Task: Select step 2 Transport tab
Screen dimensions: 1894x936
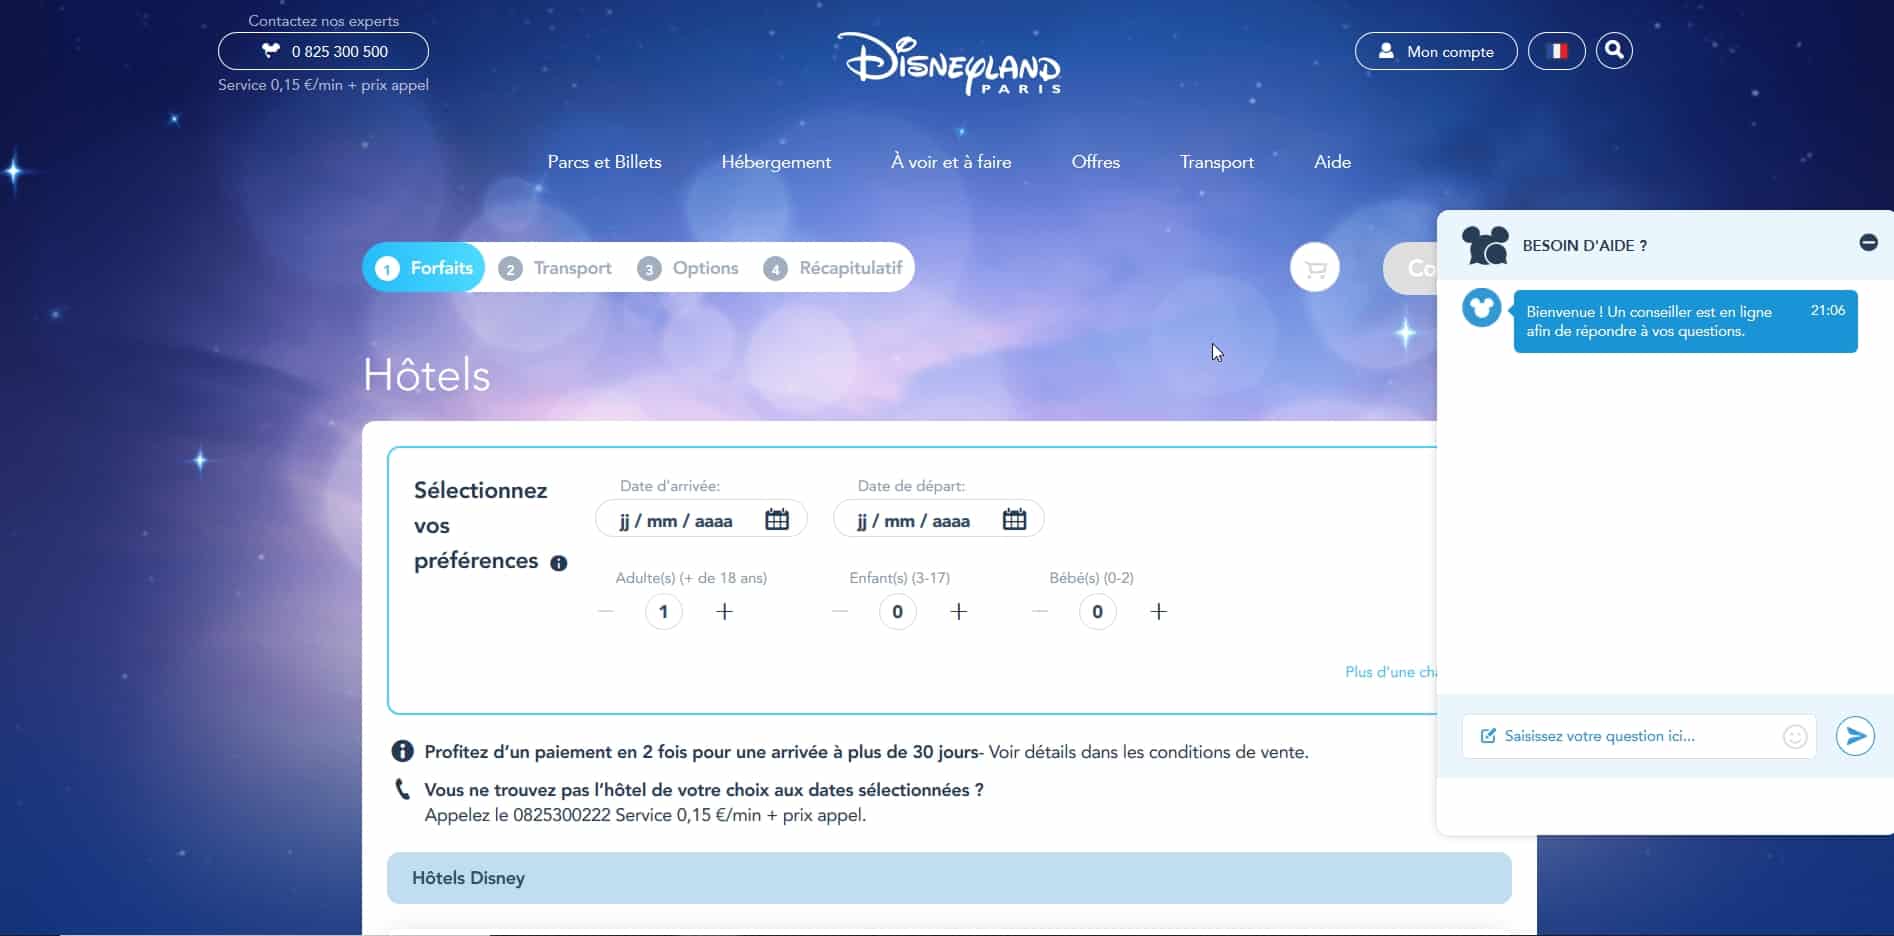Action: 555,268
